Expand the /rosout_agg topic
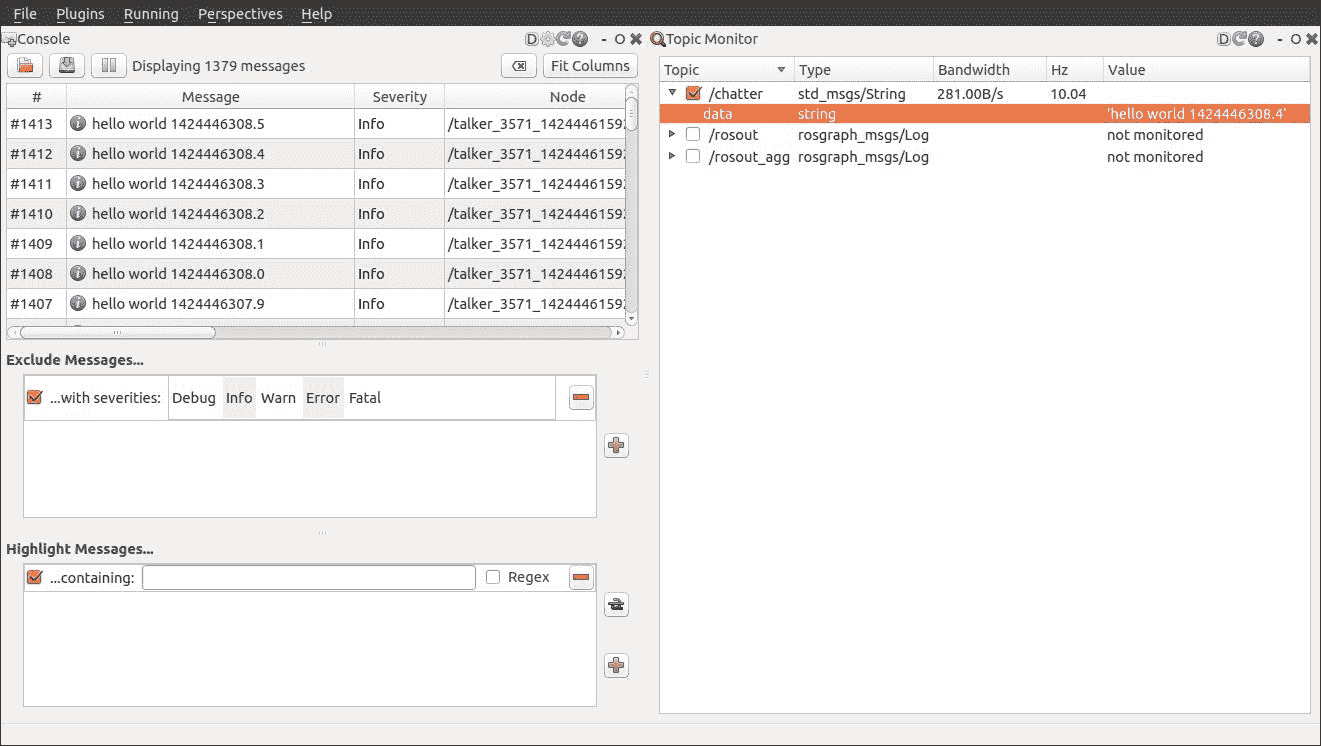The image size is (1321, 746). [673, 157]
